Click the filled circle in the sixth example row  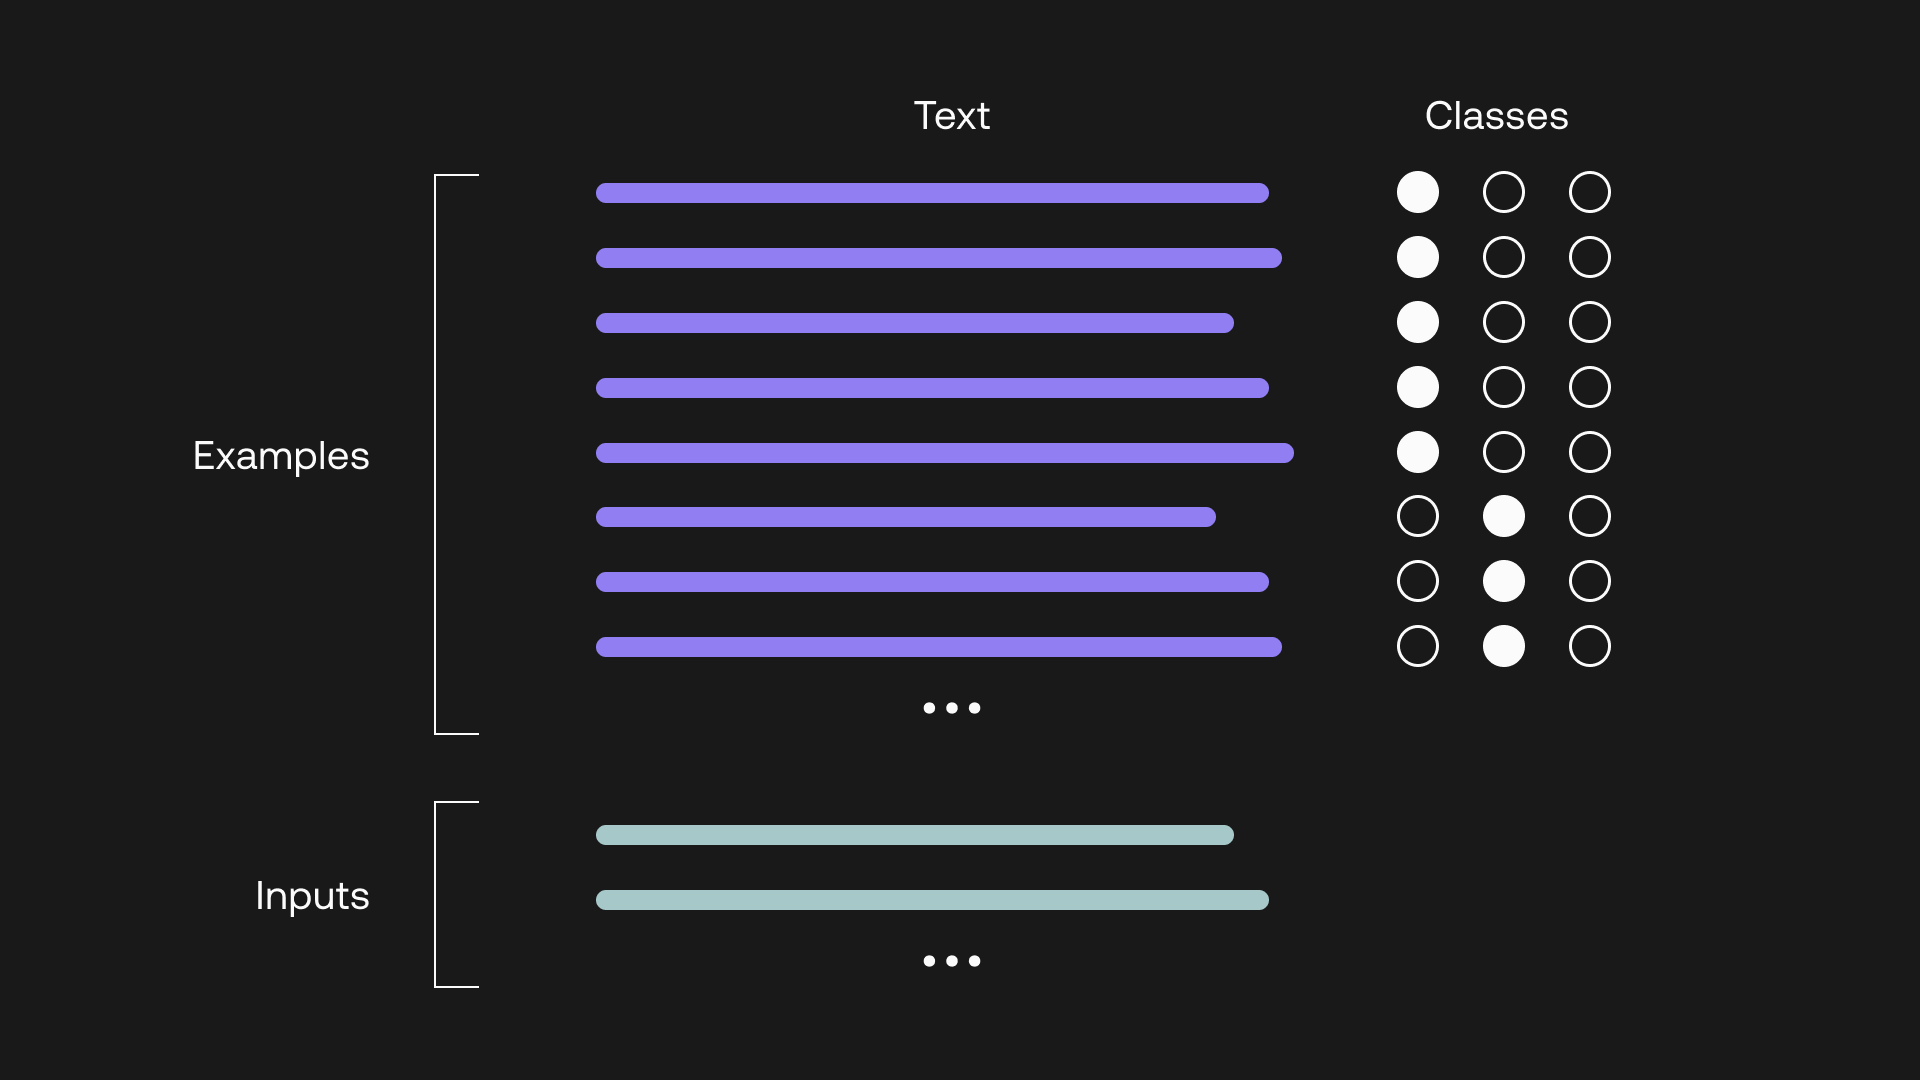click(1503, 516)
